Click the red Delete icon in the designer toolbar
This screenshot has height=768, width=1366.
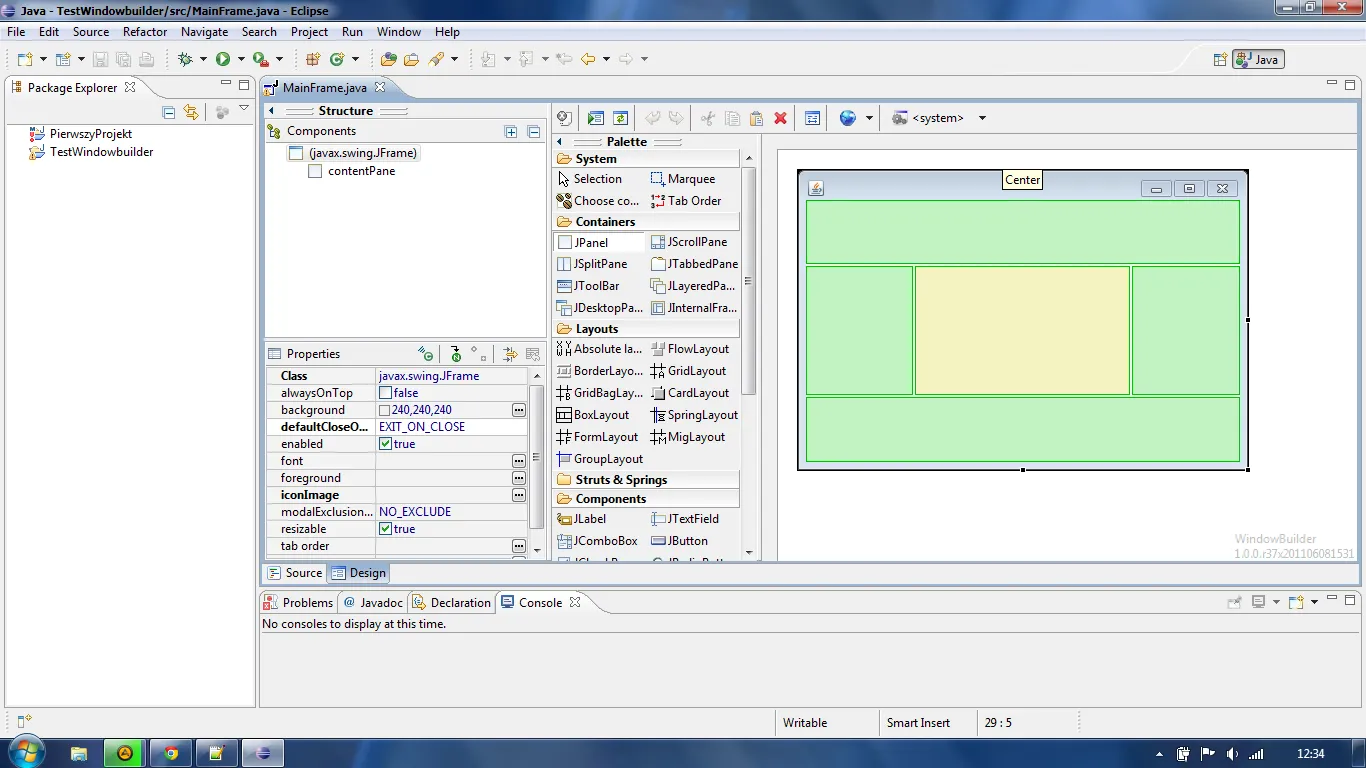pos(781,118)
